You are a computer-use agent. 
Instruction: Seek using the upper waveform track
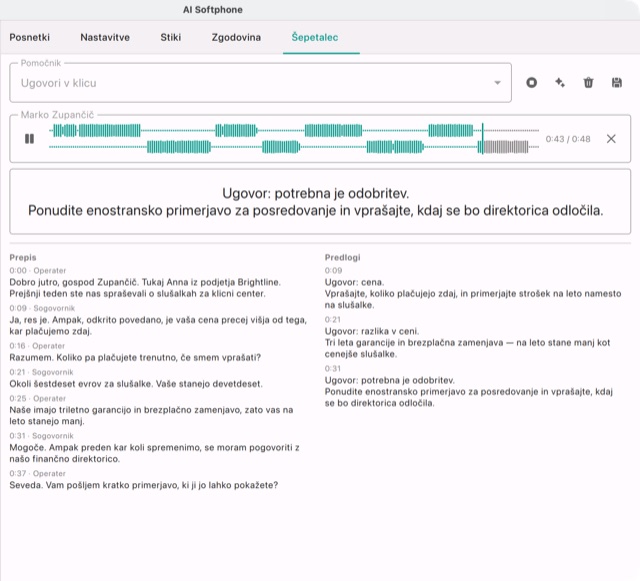pos(294,131)
